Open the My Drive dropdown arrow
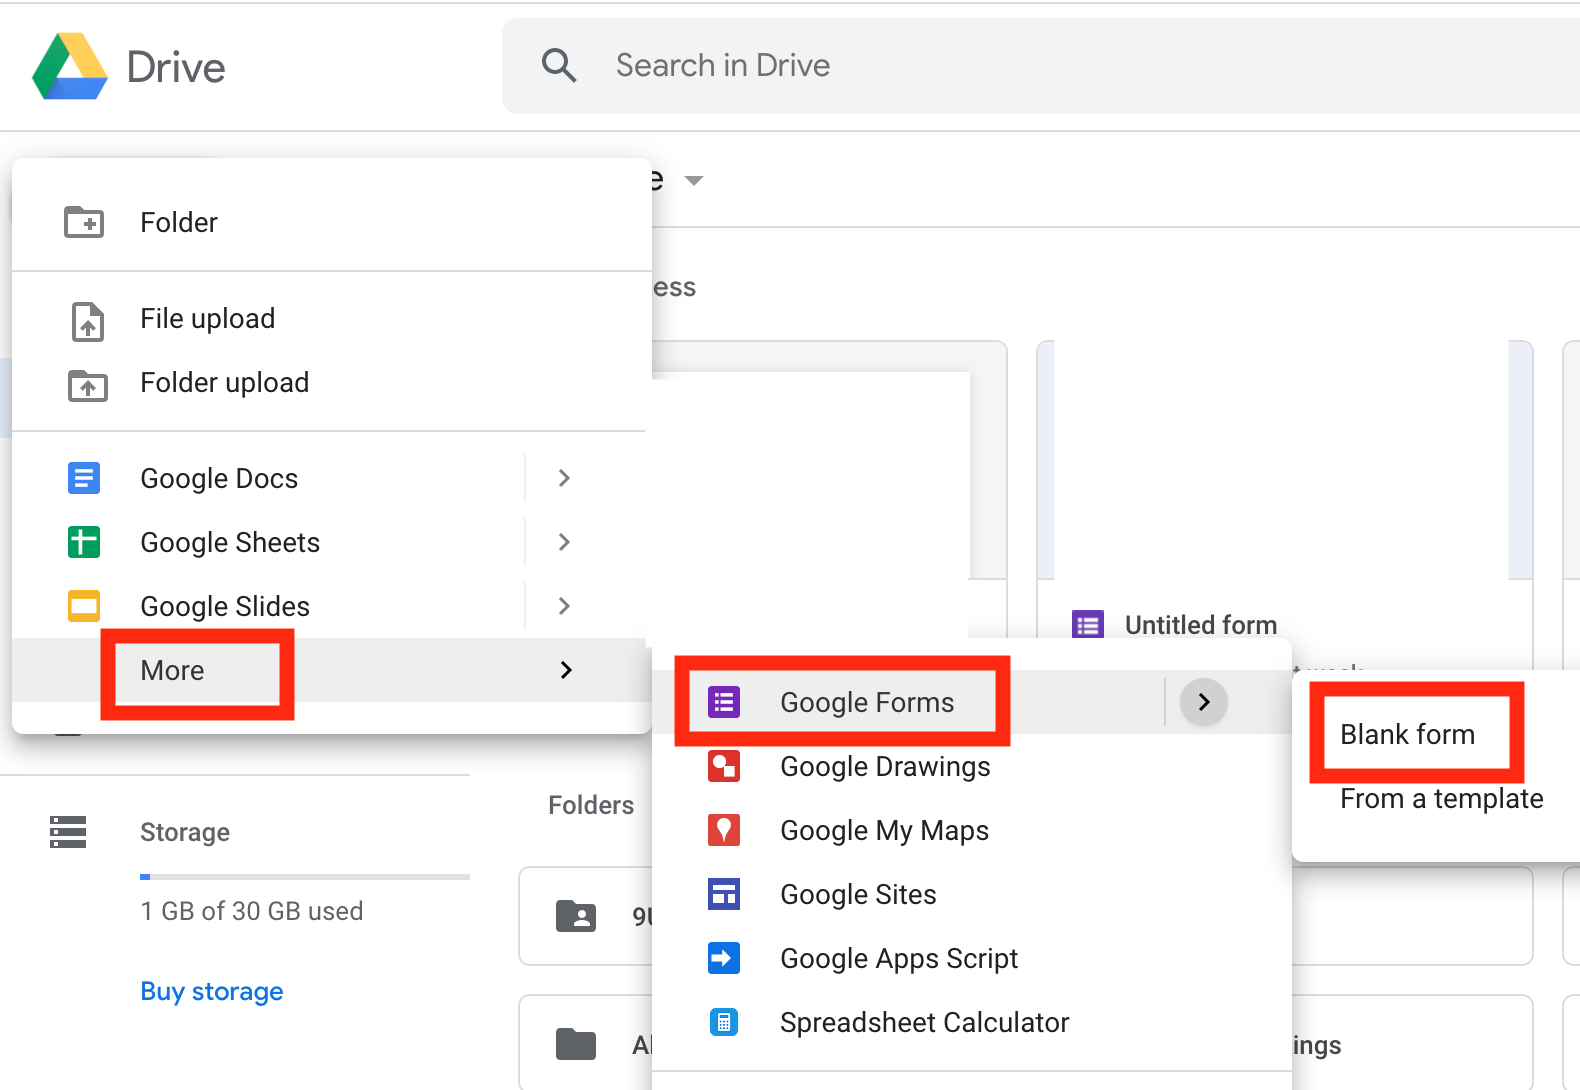The width and height of the screenshot is (1580, 1090). (693, 181)
